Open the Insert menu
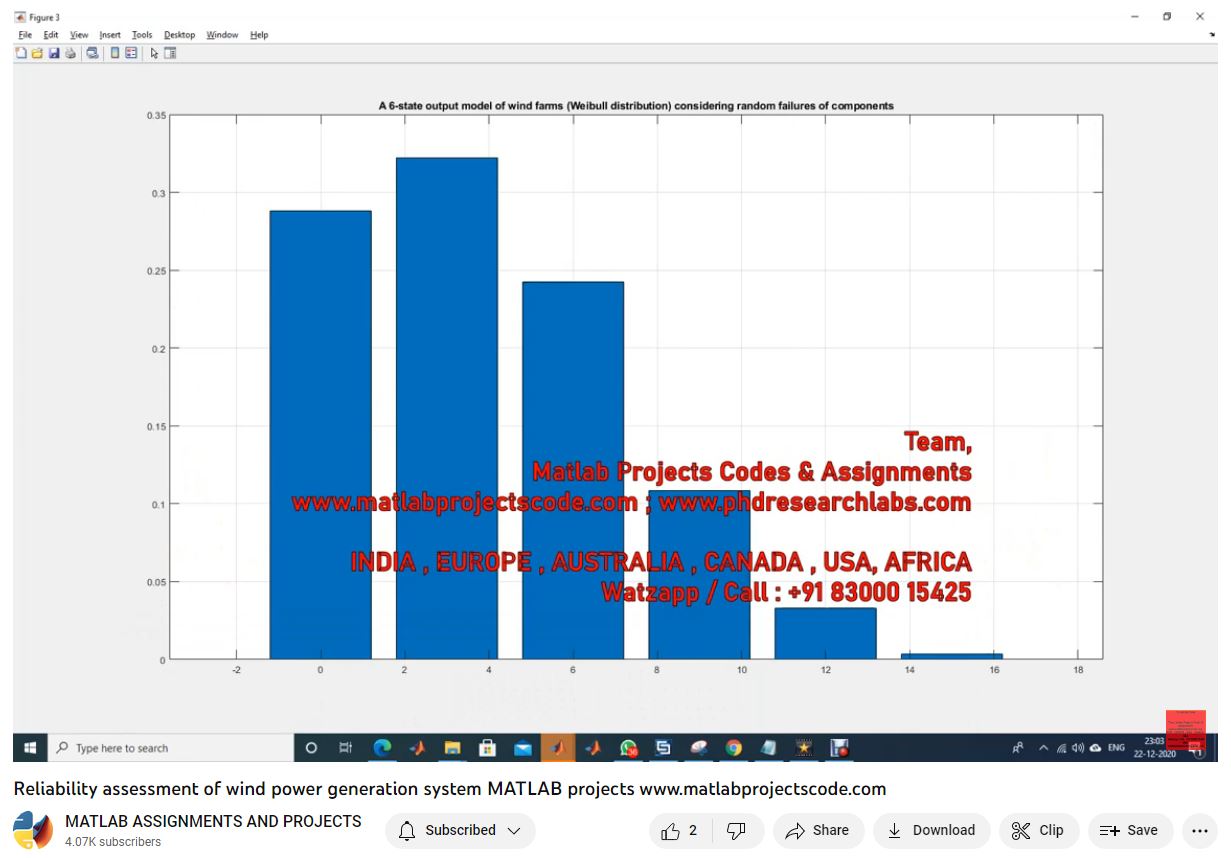 (110, 35)
